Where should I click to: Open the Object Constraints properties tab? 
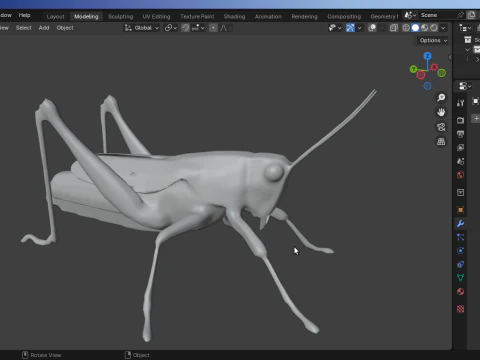tap(460, 264)
